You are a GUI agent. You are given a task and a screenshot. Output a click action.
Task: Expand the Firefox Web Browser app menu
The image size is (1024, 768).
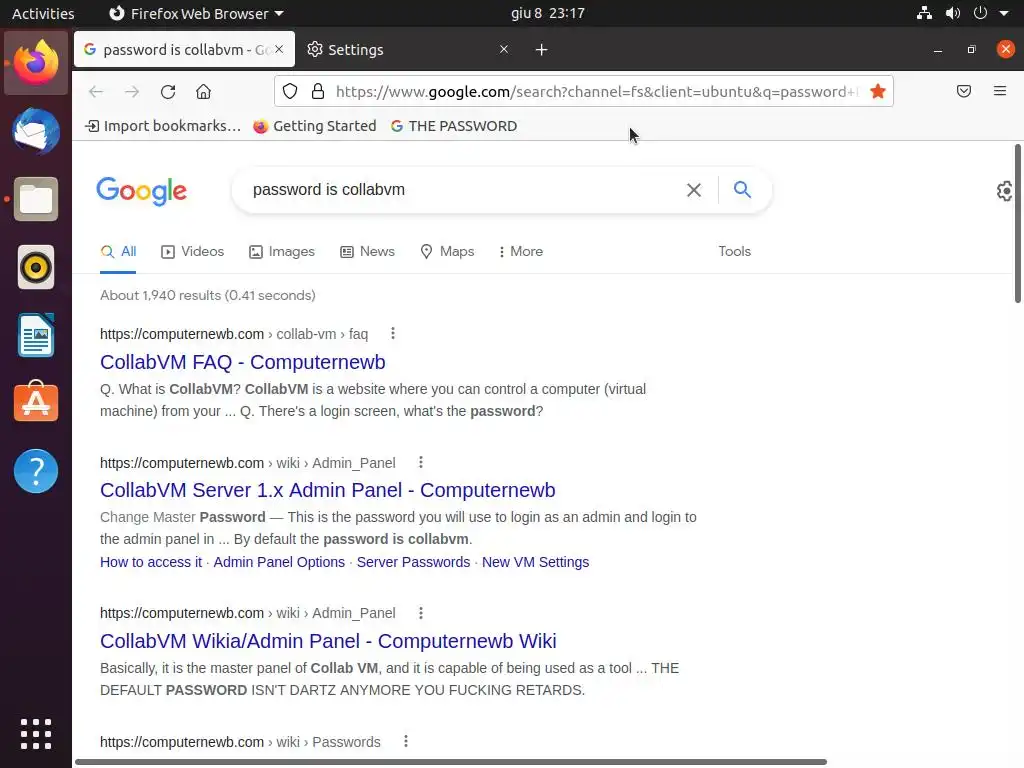(197, 13)
